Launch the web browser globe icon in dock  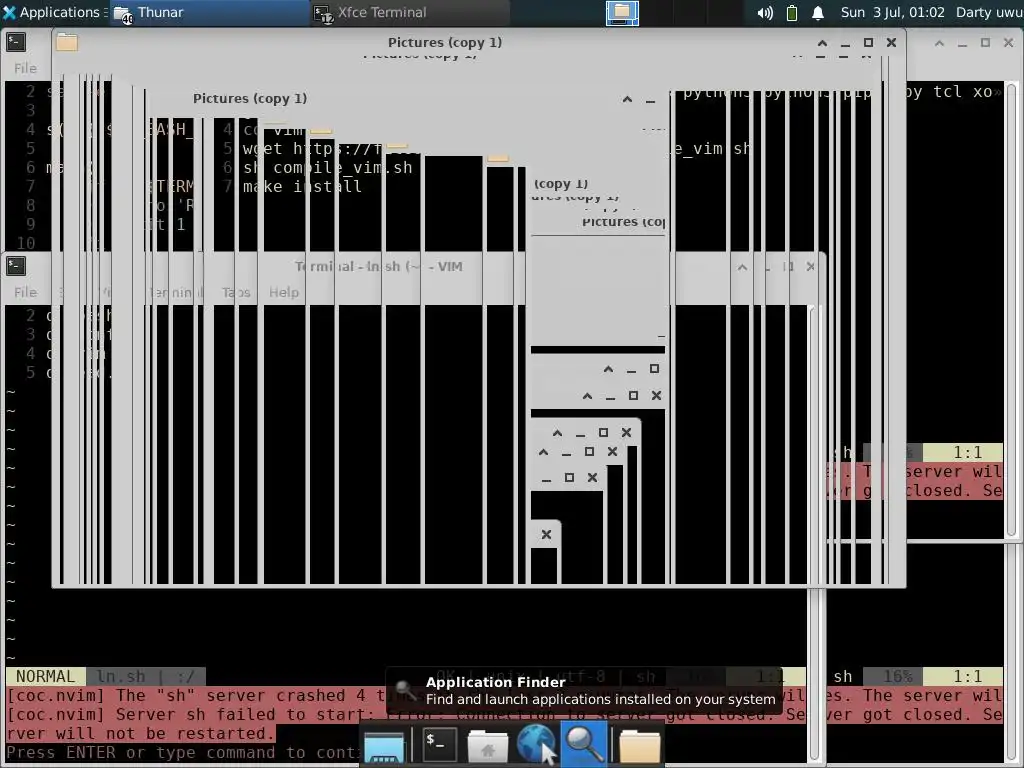(x=537, y=744)
